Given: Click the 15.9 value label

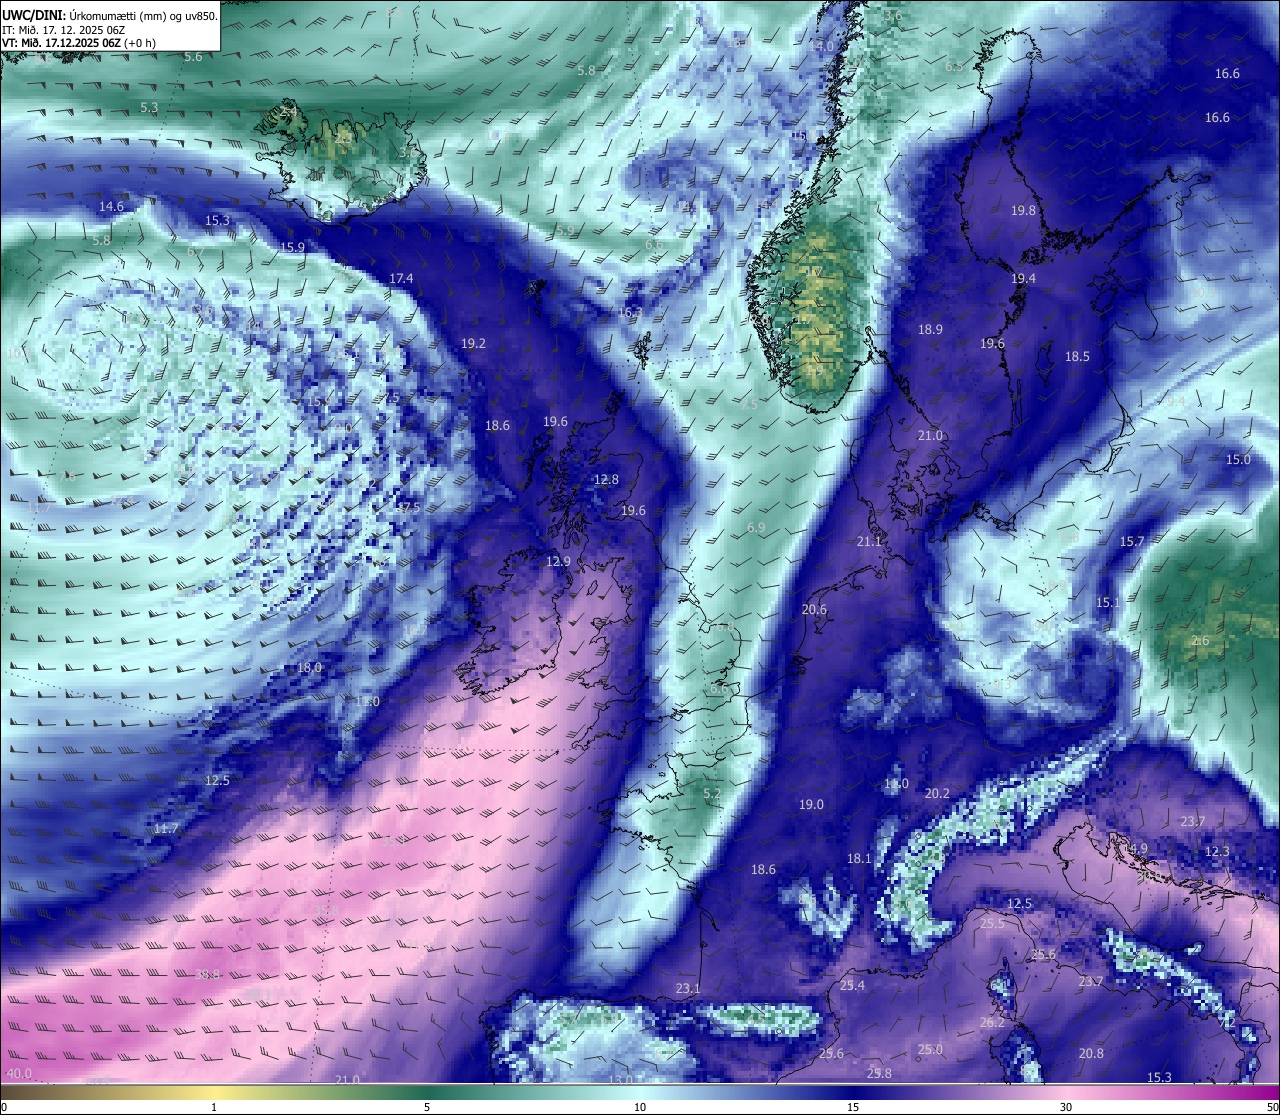Looking at the screenshot, I should coord(292,247).
